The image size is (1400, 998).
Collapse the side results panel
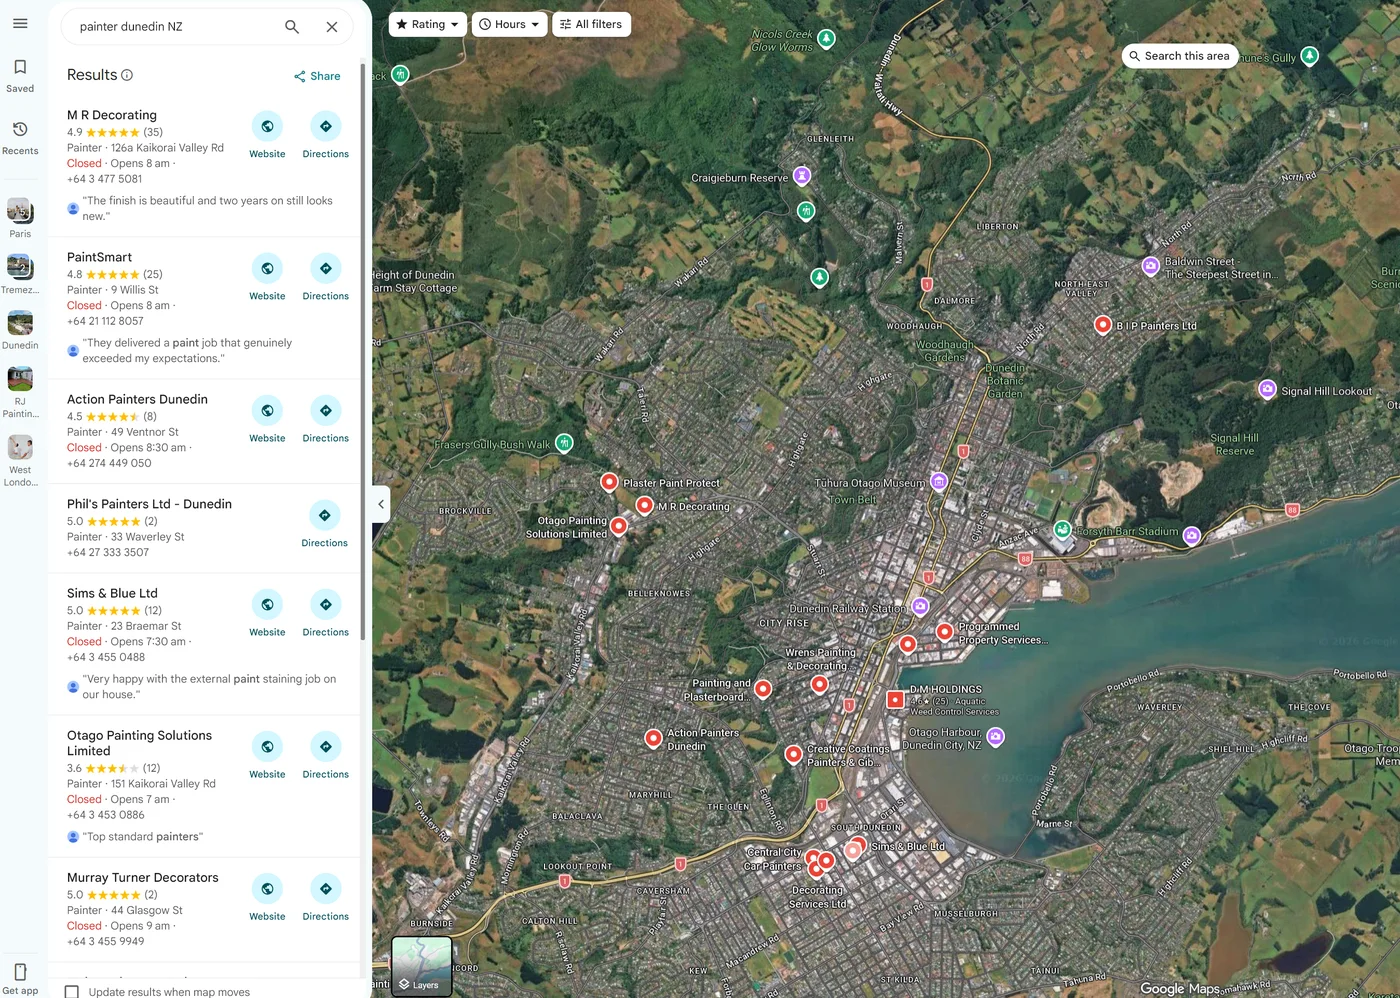[x=380, y=504]
